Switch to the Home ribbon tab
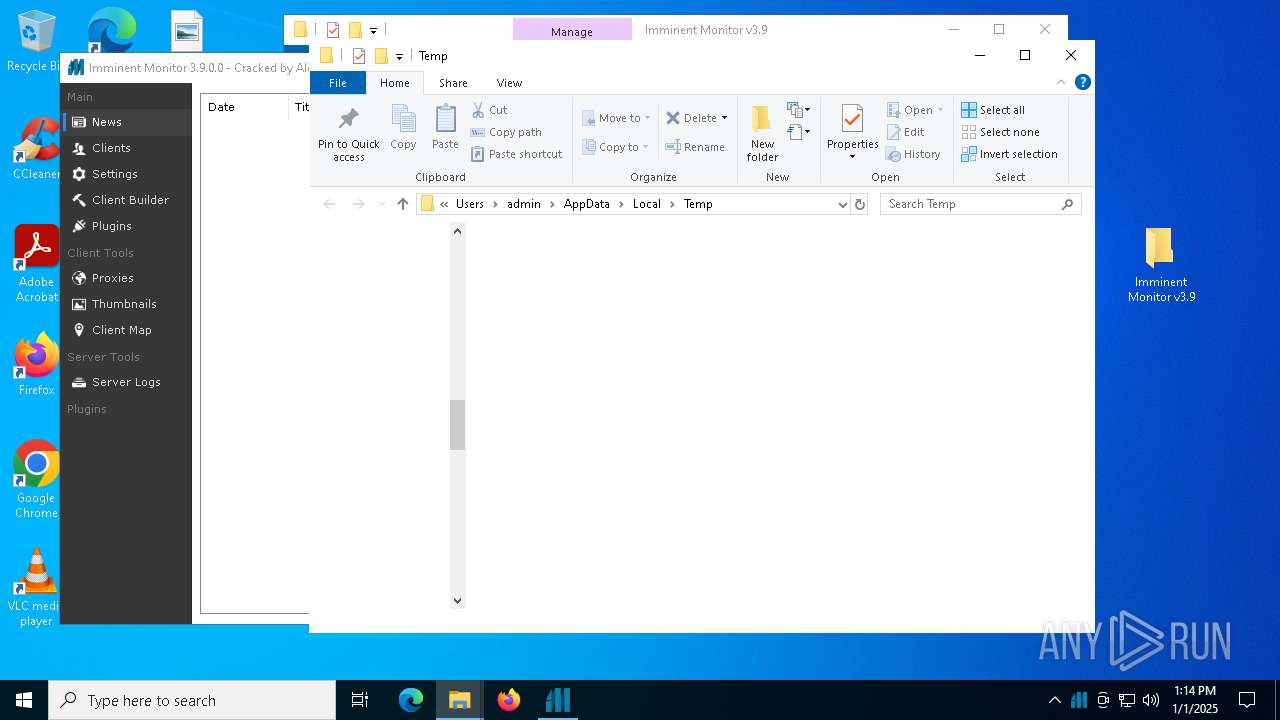The width and height of the screenshot is (1280, 720). click(x=394, y=83)
